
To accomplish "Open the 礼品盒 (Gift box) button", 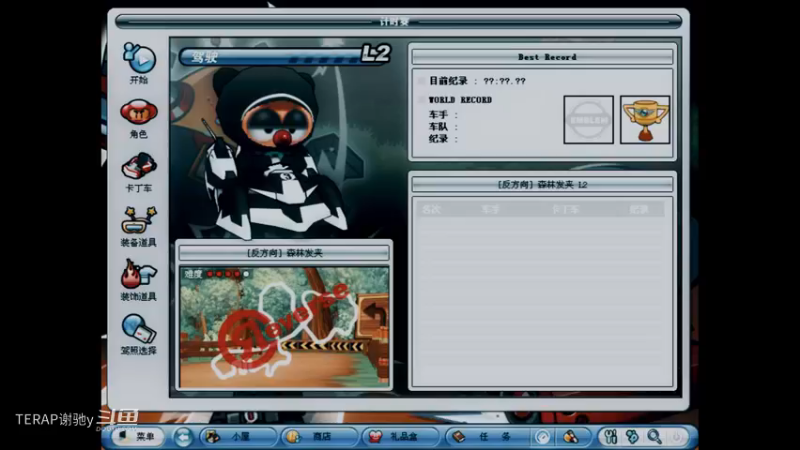I will pos(400,437).
